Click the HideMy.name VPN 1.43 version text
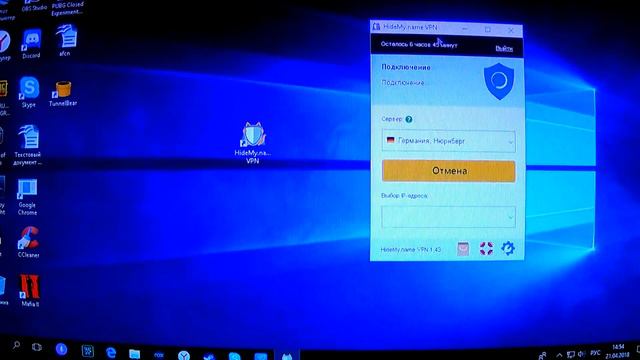The height and width of the screenshot is (360, 640). [x=411, y=249]
